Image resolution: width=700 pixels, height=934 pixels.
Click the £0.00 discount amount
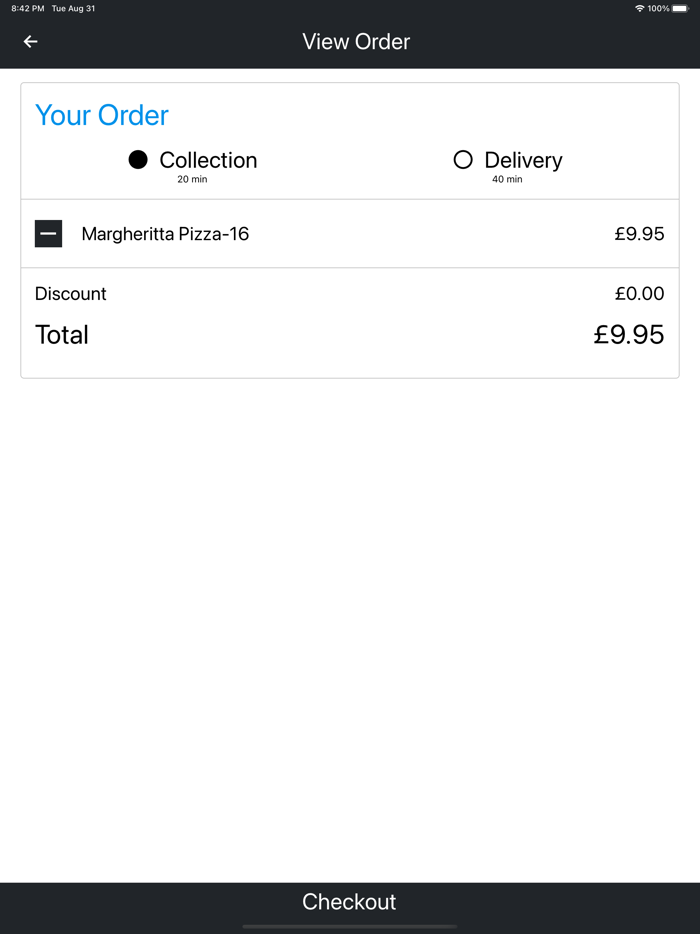(639, 294)
